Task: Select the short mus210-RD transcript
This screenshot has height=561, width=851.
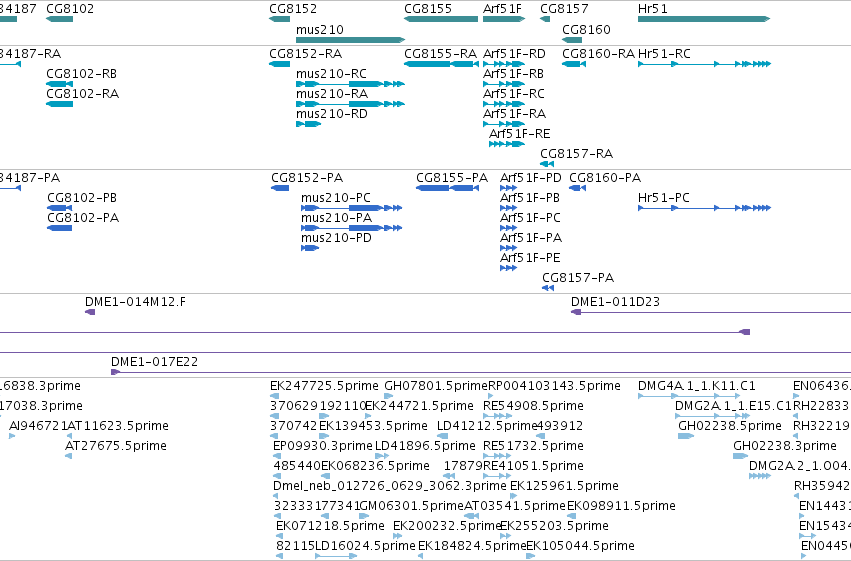Action: point(308,124)
